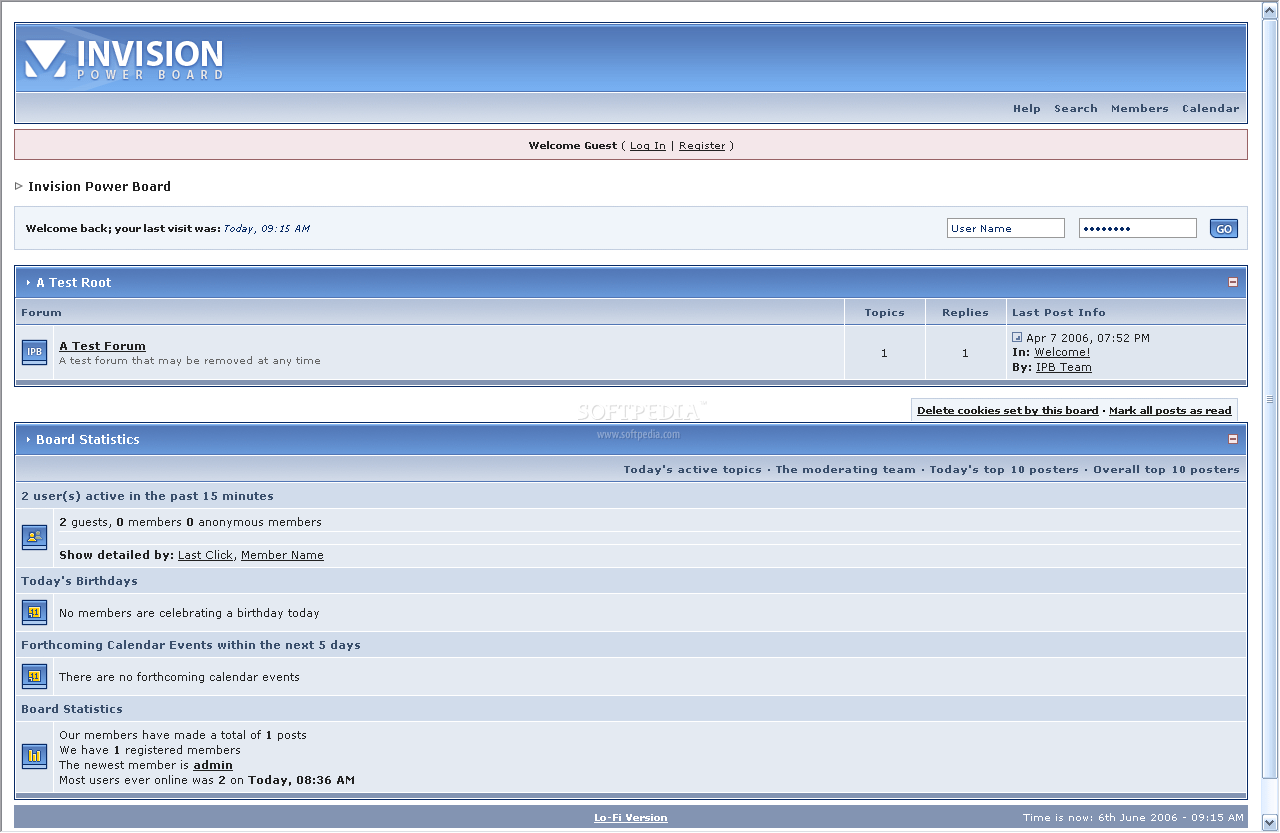Image resolution: width=1280 pixels, height=833 pixels.
Task: Show detailed by Last Click
Action: pyautogui.click(x=205, y=555)
